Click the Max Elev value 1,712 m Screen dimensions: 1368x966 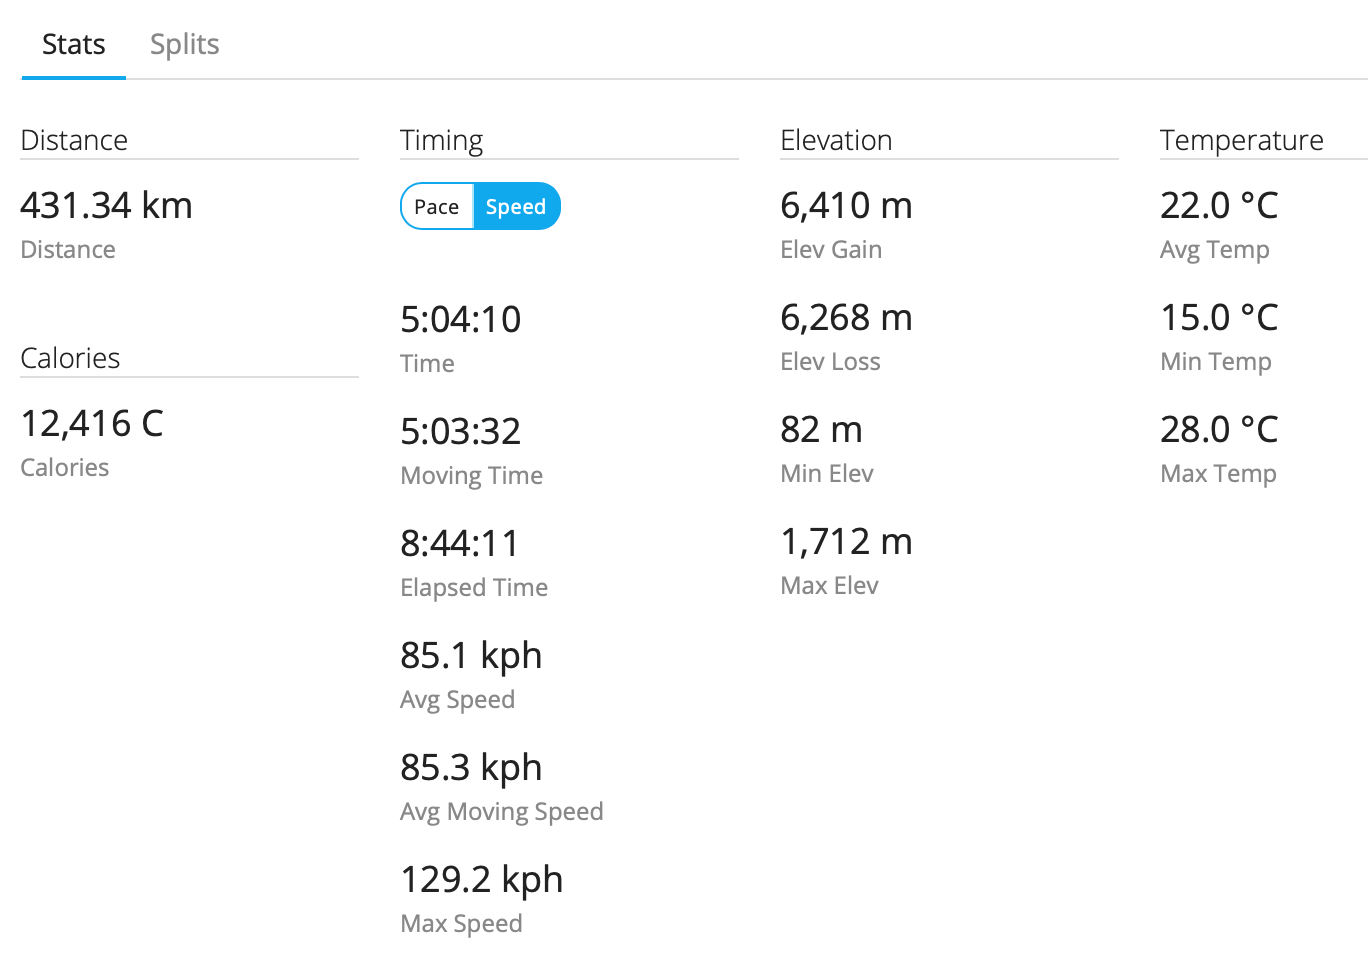coord(846,542)
